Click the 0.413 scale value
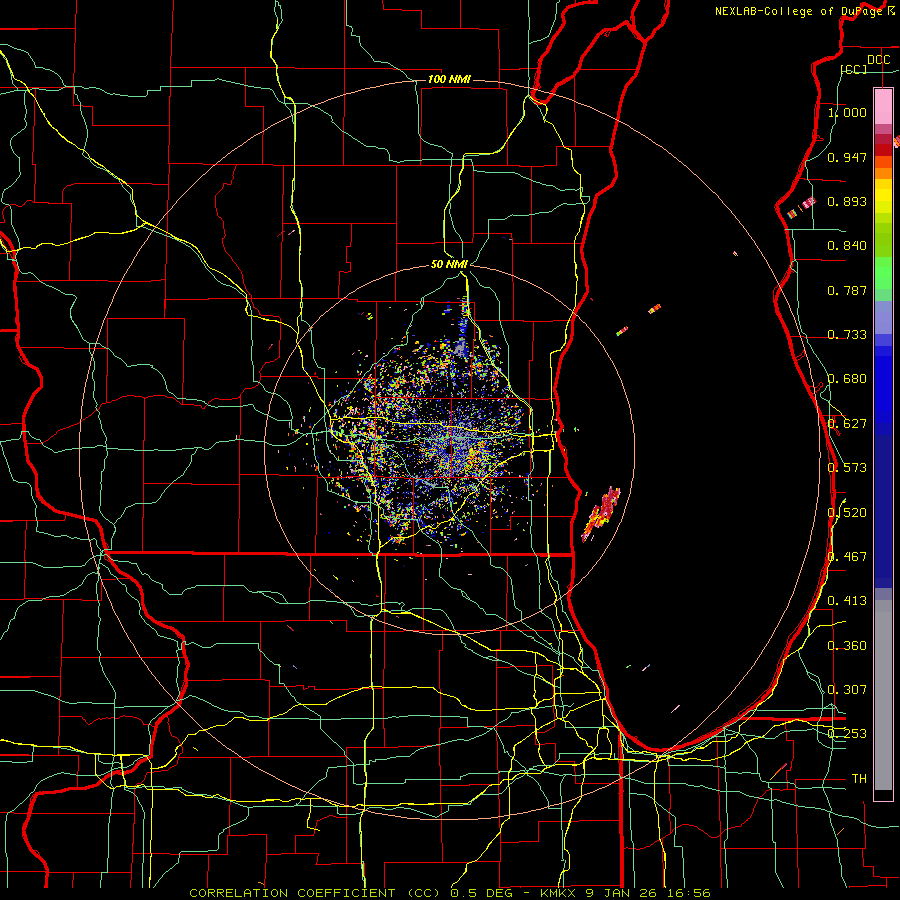The width and height of the screenshot is (900, 900). coord(847,601)
